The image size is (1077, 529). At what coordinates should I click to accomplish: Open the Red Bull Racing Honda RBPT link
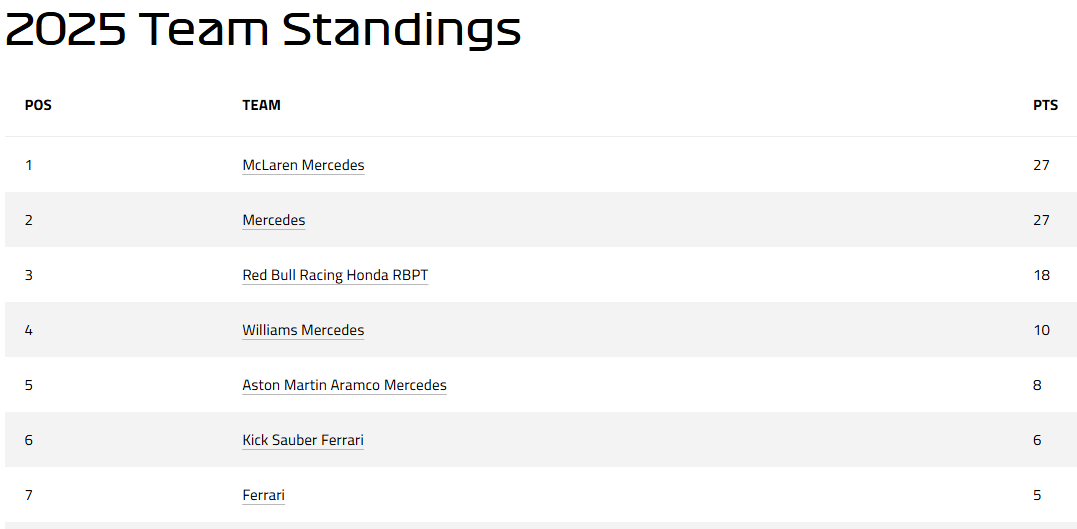(335, 275)
